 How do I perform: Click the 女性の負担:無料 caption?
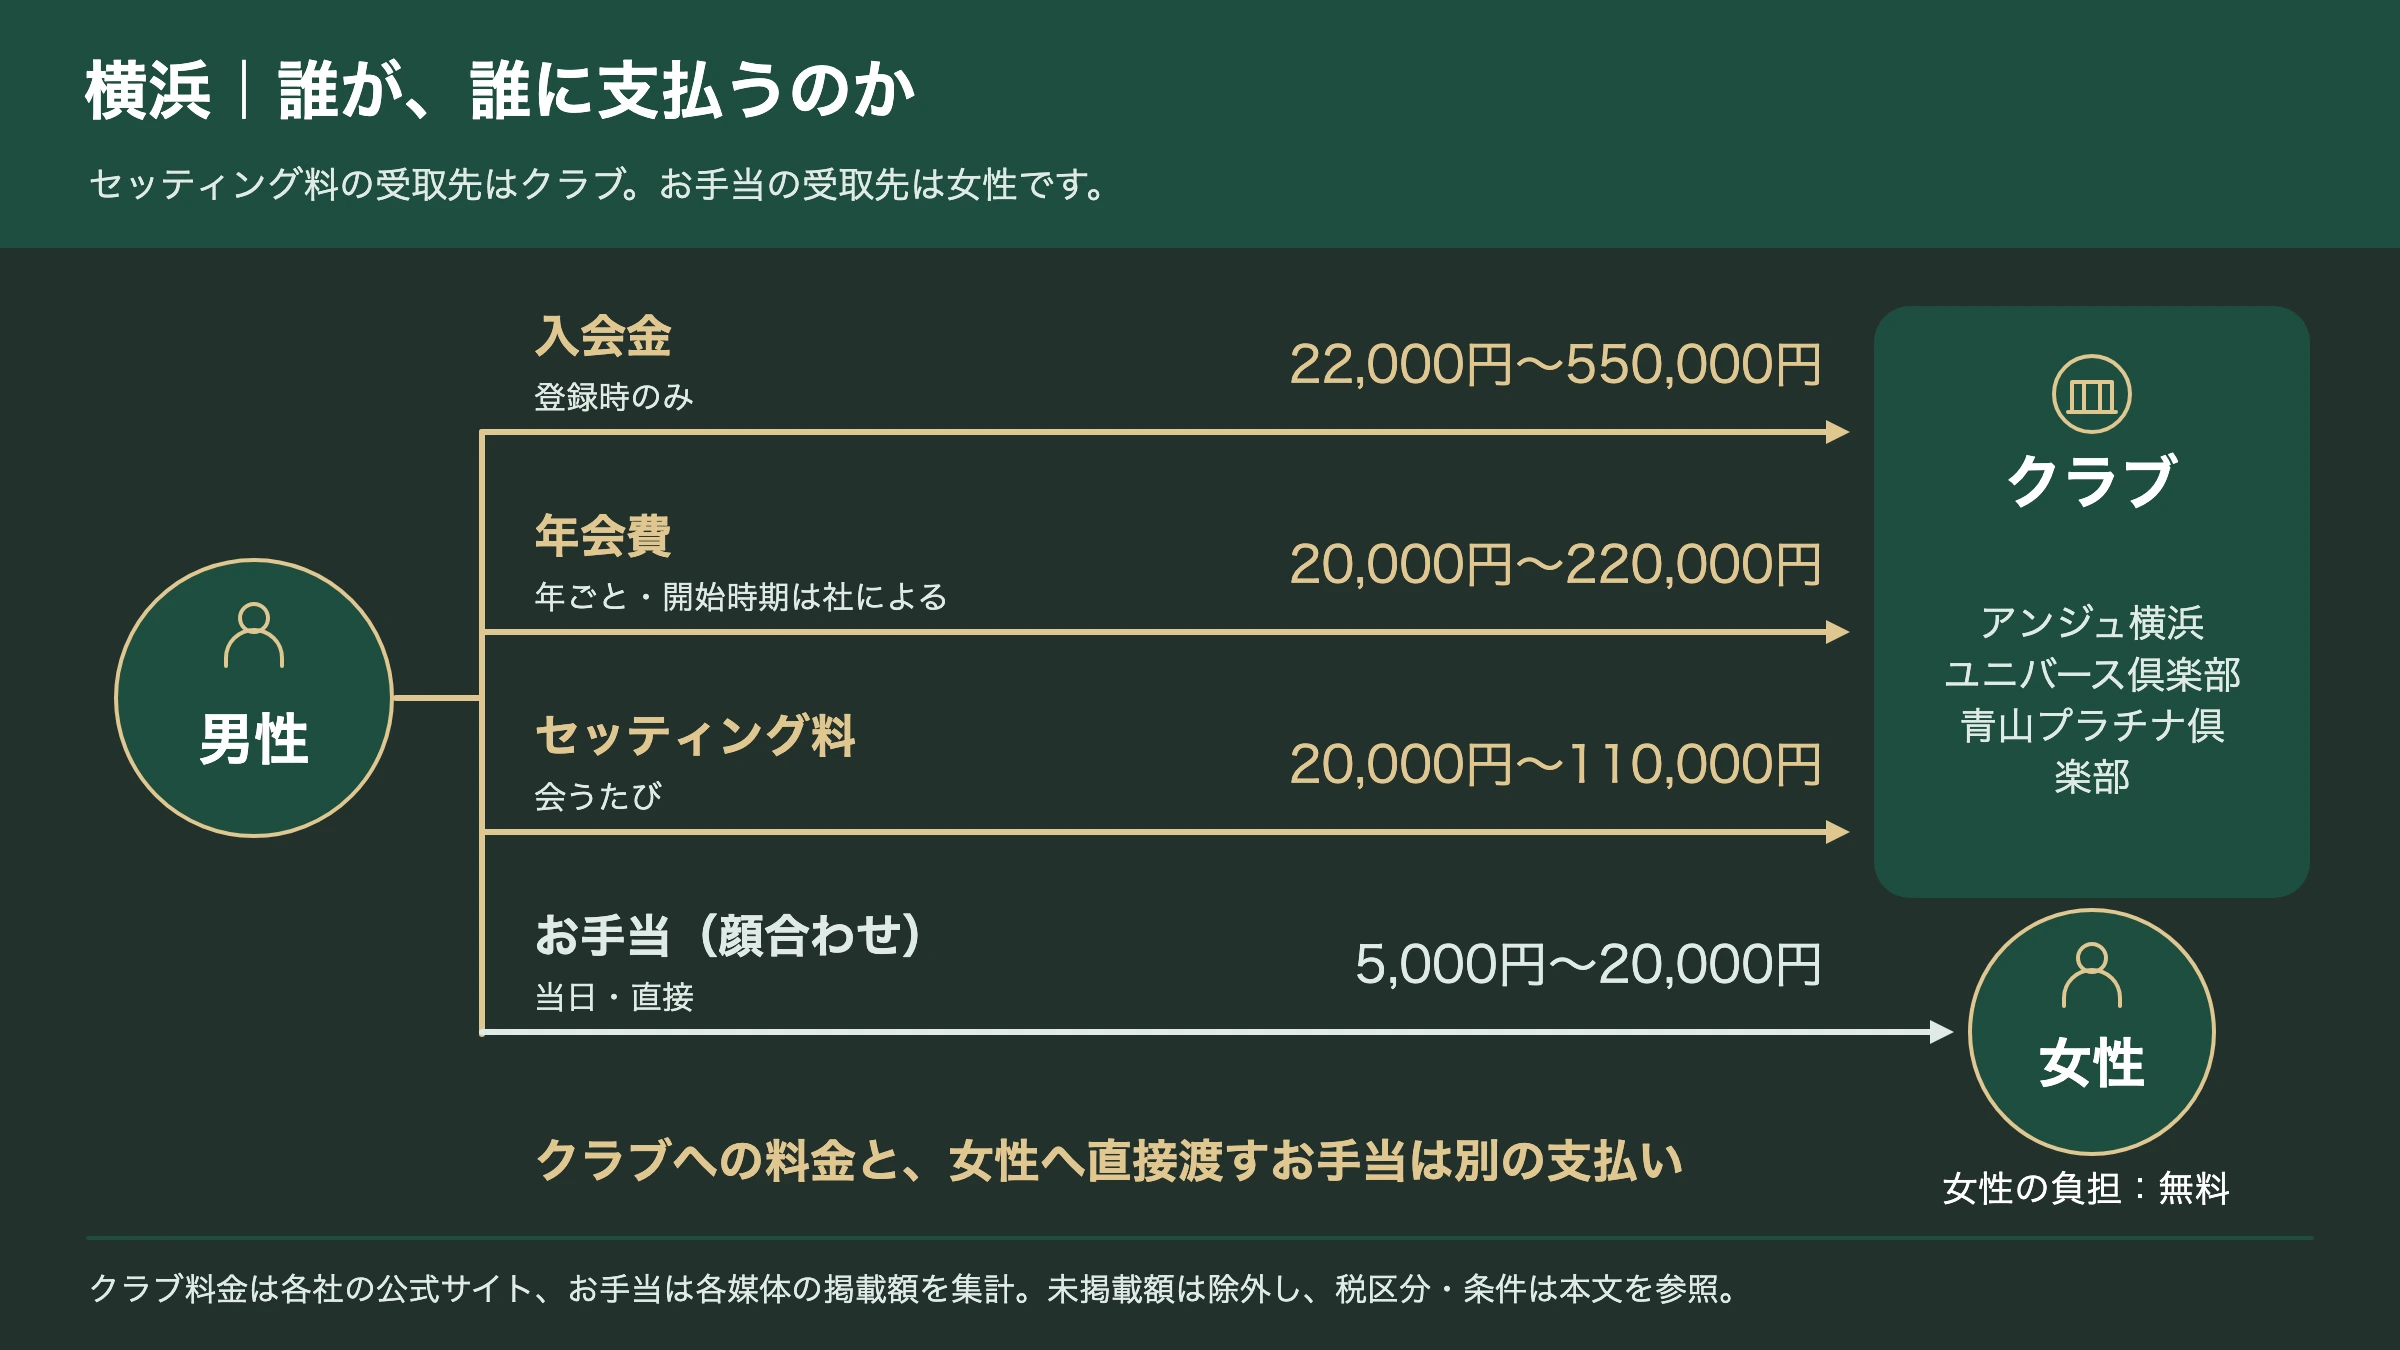(2086, 1188)
